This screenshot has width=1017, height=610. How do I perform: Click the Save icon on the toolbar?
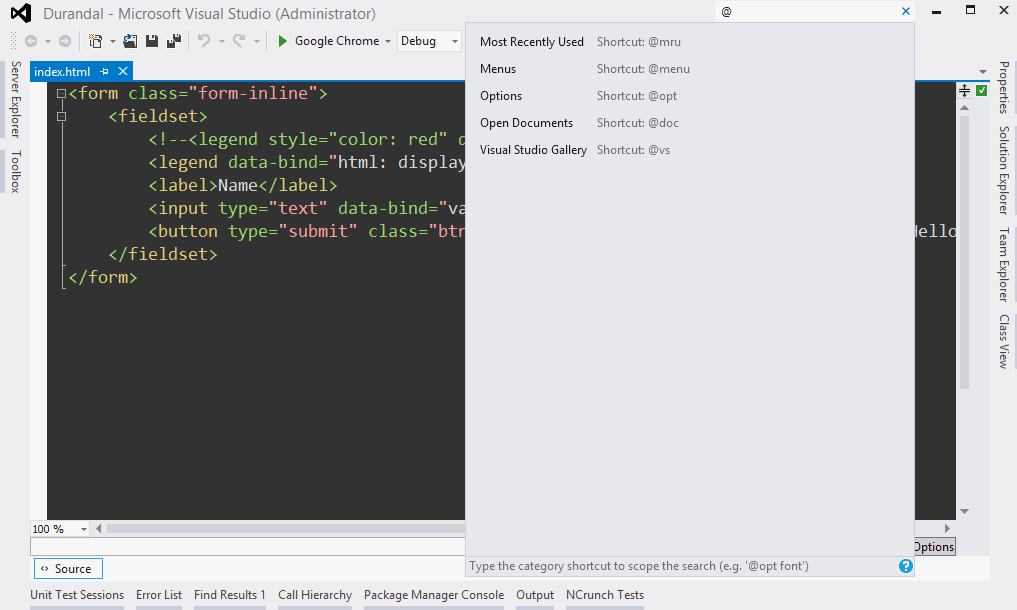coord(150,41)
